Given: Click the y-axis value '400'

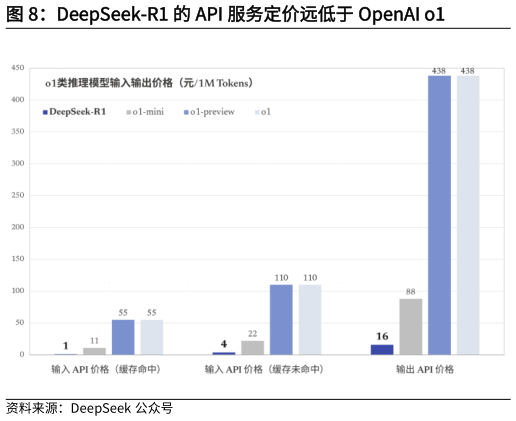Looking at the screenshot, I should pyautogui.click(x=18, y=99).
